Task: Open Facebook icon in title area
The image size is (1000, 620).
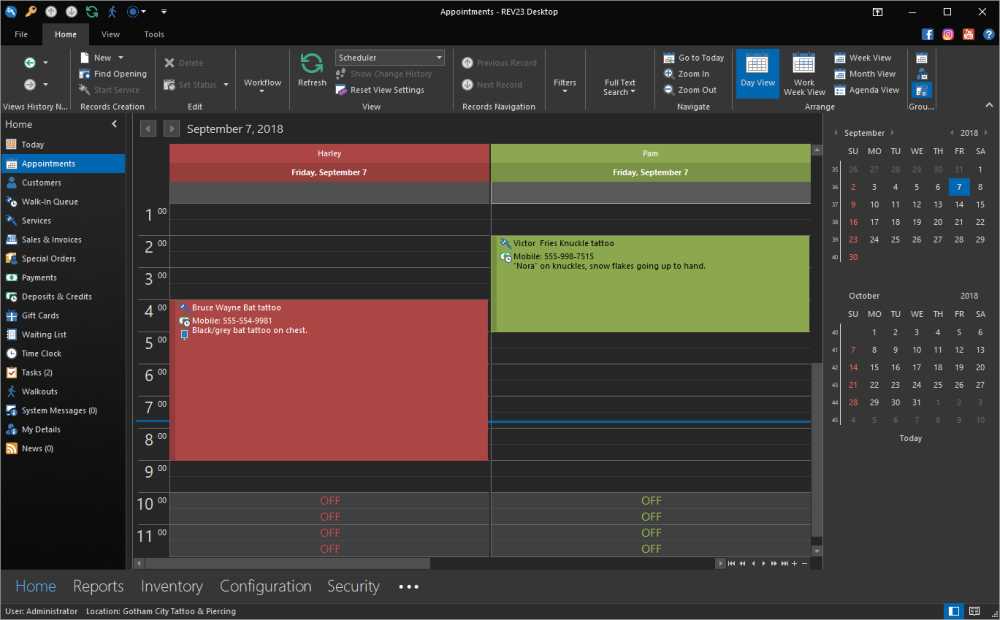Action: (x=927, y=34)
